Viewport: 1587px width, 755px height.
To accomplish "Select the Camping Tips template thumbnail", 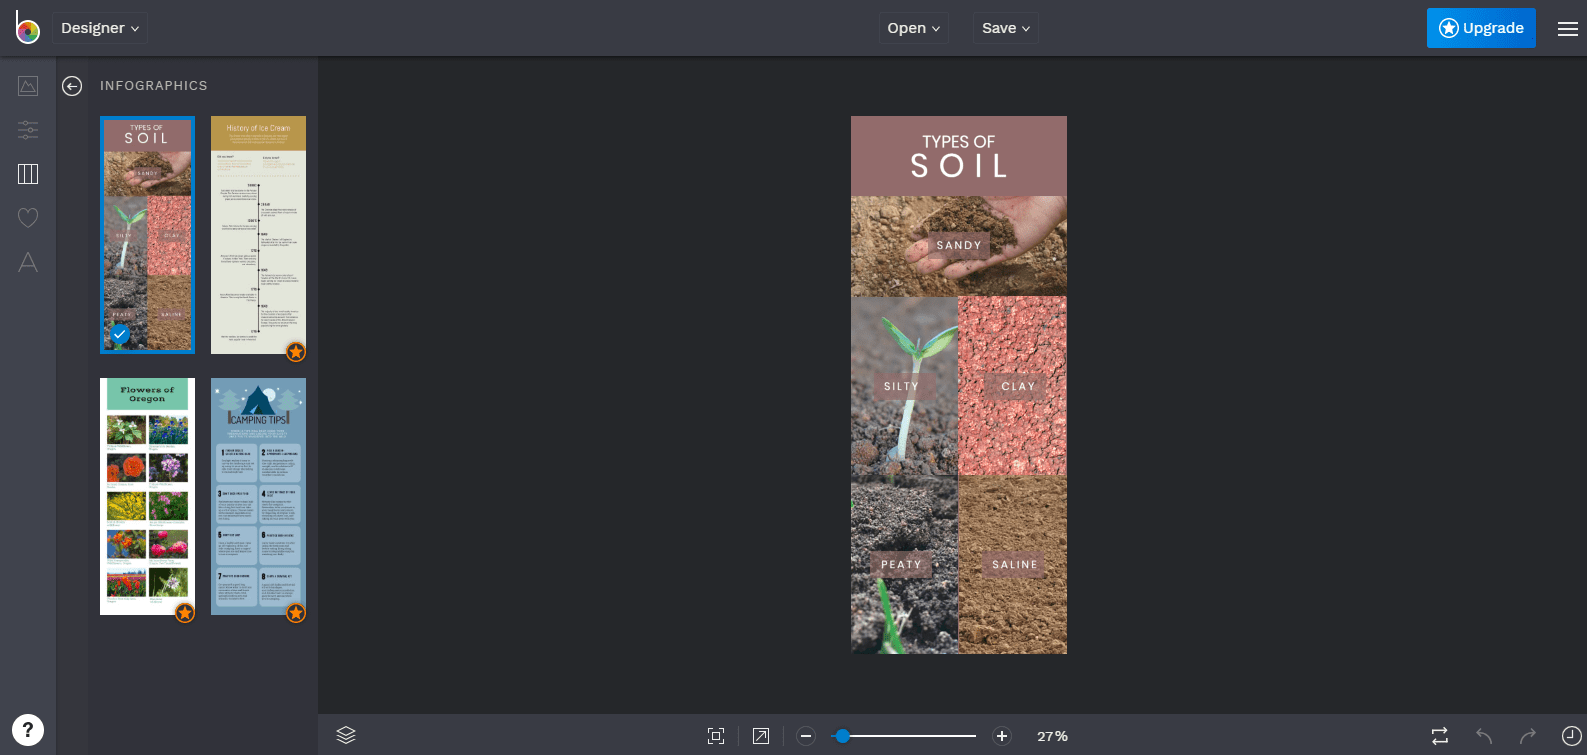I will coord(258,496).
